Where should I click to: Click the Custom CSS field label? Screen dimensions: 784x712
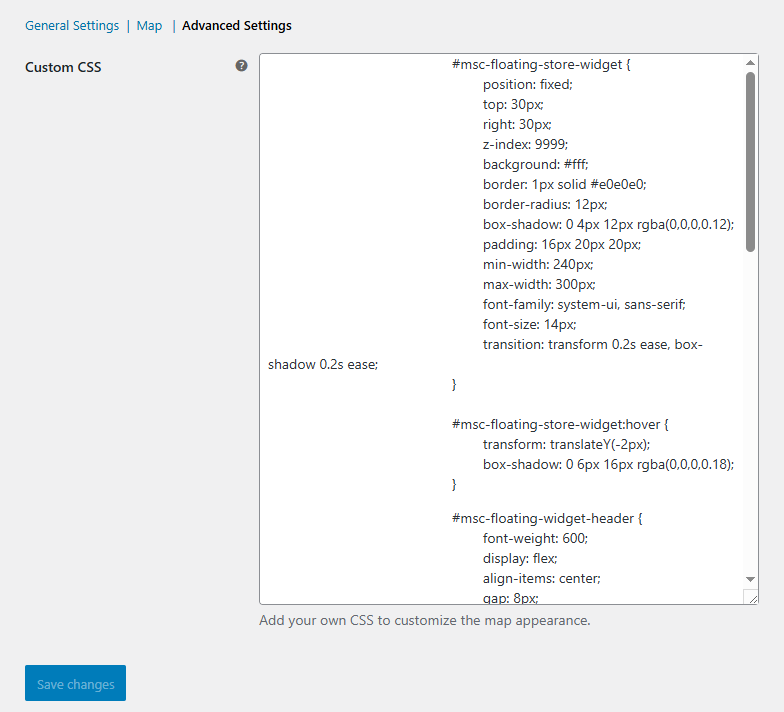click(x=63, y=67)
